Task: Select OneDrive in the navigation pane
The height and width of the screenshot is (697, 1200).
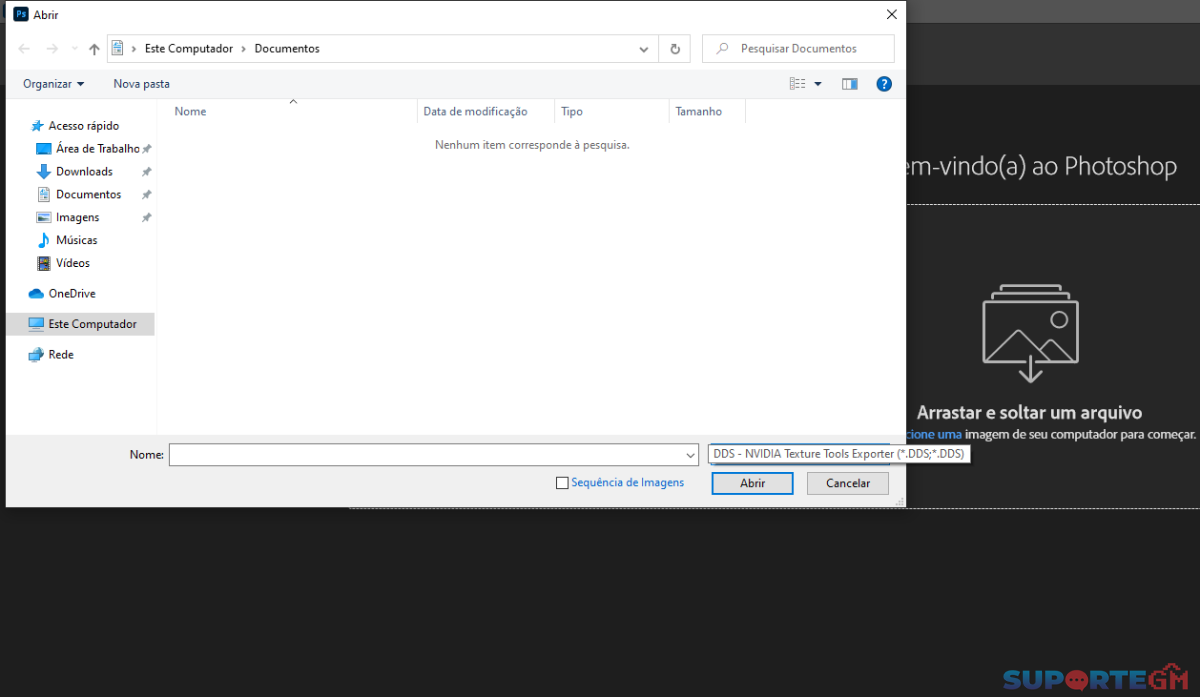Action: [72, 293]
